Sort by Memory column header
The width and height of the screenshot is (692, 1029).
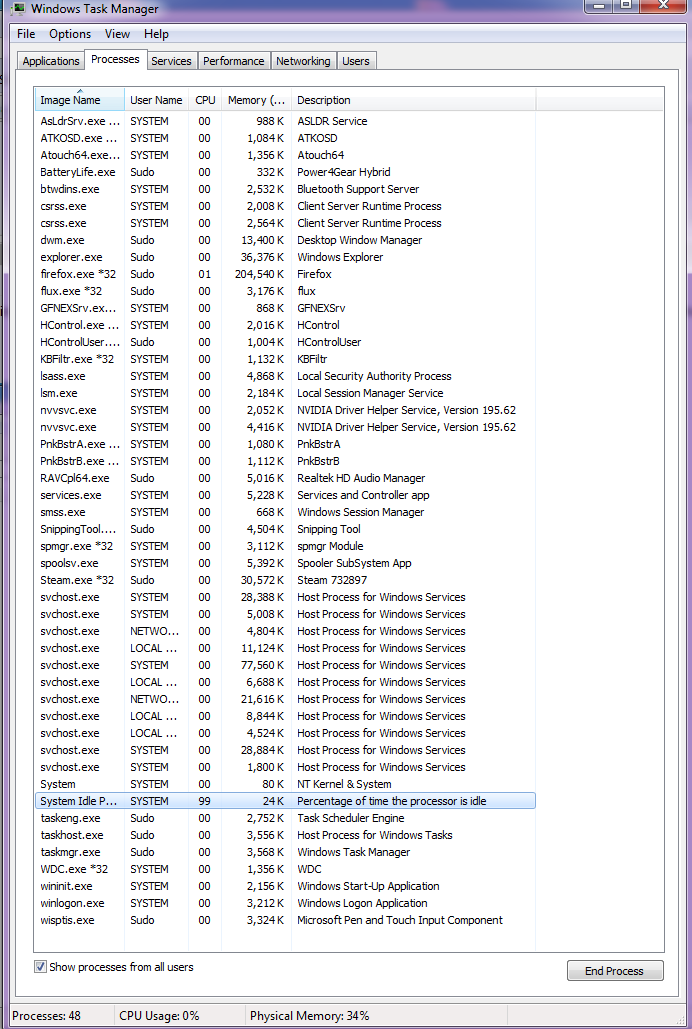click(256, 100)
